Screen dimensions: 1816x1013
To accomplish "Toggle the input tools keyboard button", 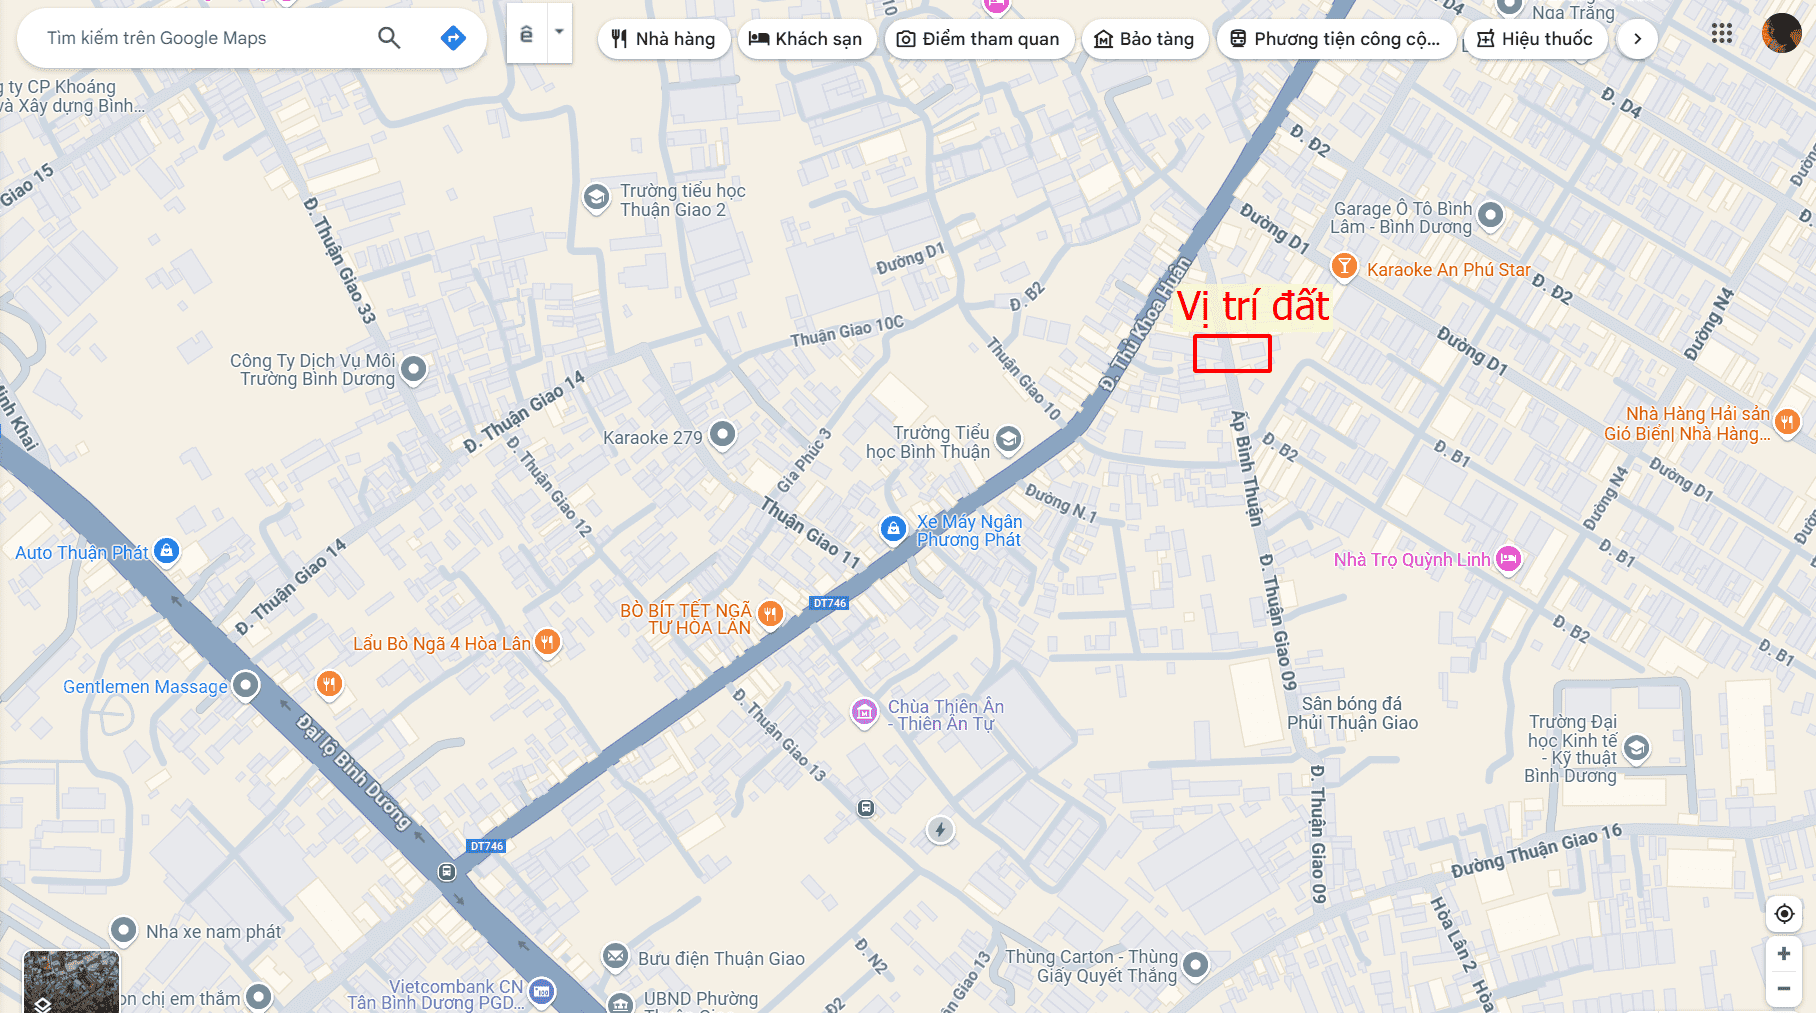I will (527, 33).
